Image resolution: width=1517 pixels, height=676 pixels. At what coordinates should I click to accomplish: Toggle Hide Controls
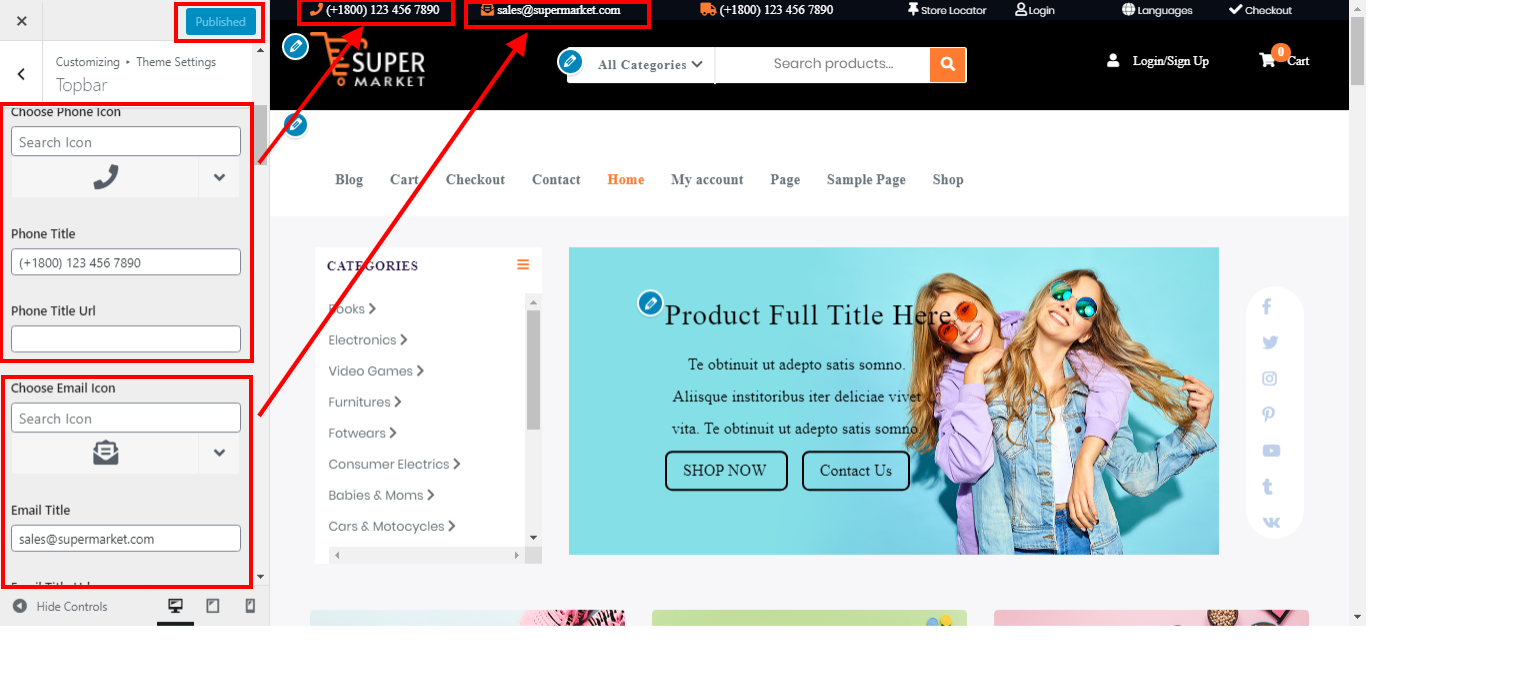(x=60, y=607)
